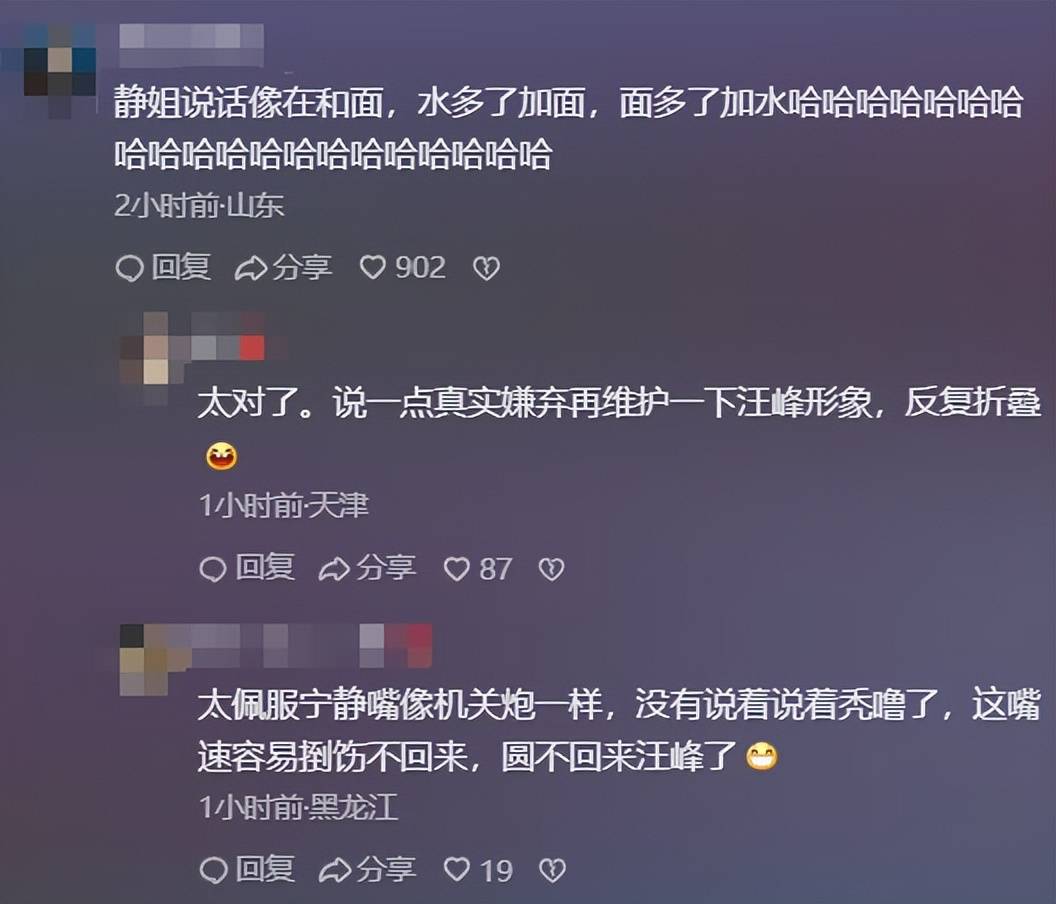Open blurred username of top commenter
Viewport: 1056px width, 904px height.
click(x=191, y=43)
